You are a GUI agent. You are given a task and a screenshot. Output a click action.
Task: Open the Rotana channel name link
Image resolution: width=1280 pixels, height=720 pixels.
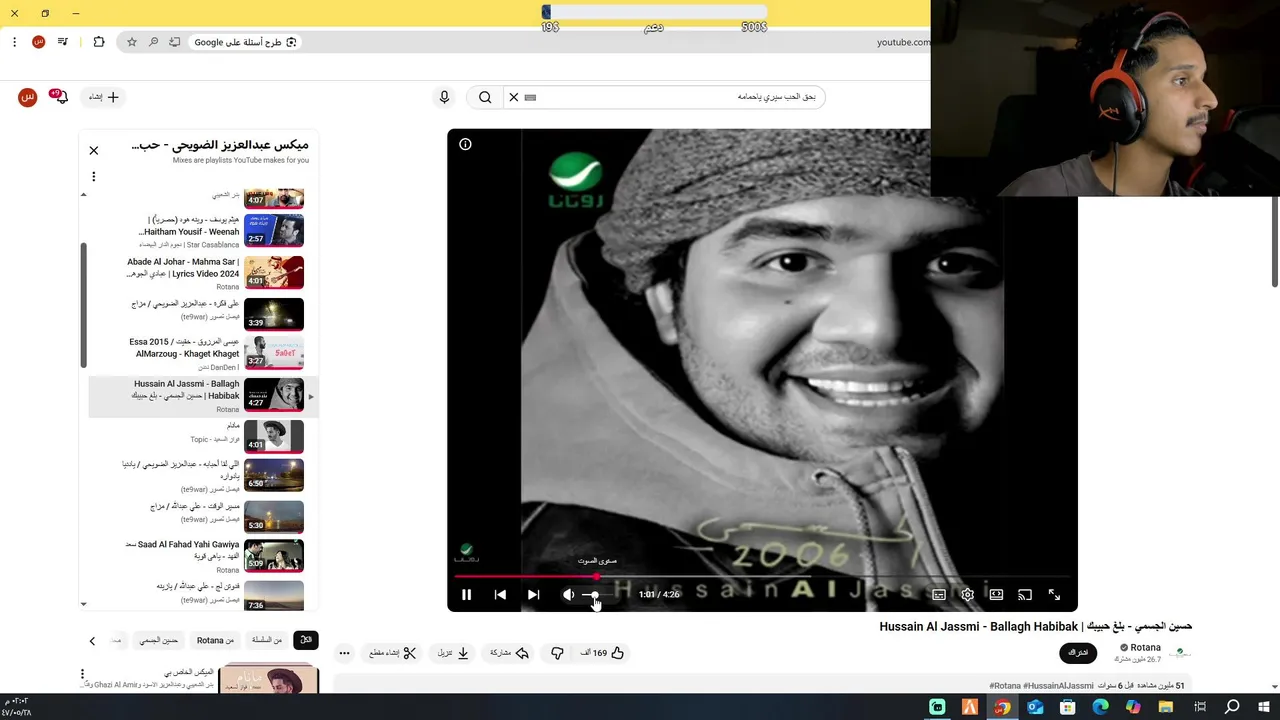point(1145,647)
